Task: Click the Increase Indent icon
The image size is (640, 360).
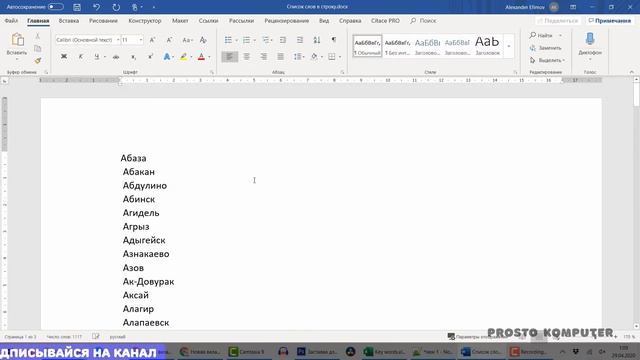Action: point(300,40)
